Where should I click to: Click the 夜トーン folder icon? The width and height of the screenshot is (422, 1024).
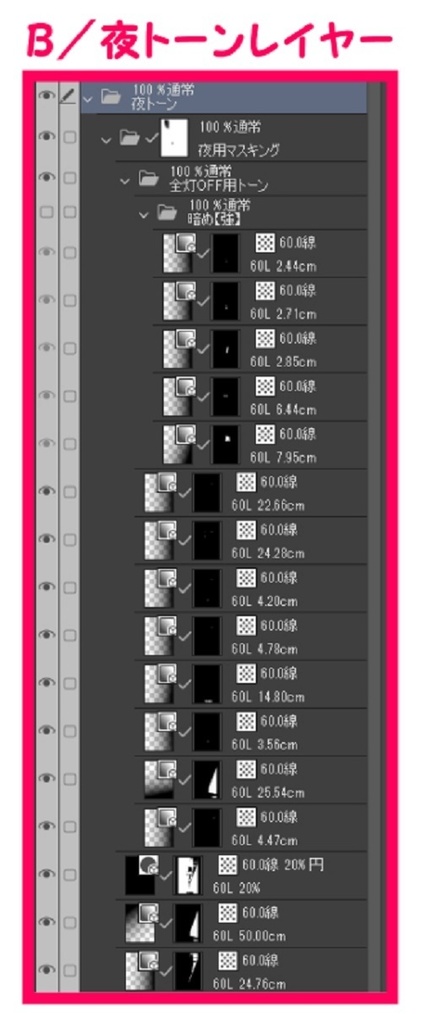tap(111, 97)
